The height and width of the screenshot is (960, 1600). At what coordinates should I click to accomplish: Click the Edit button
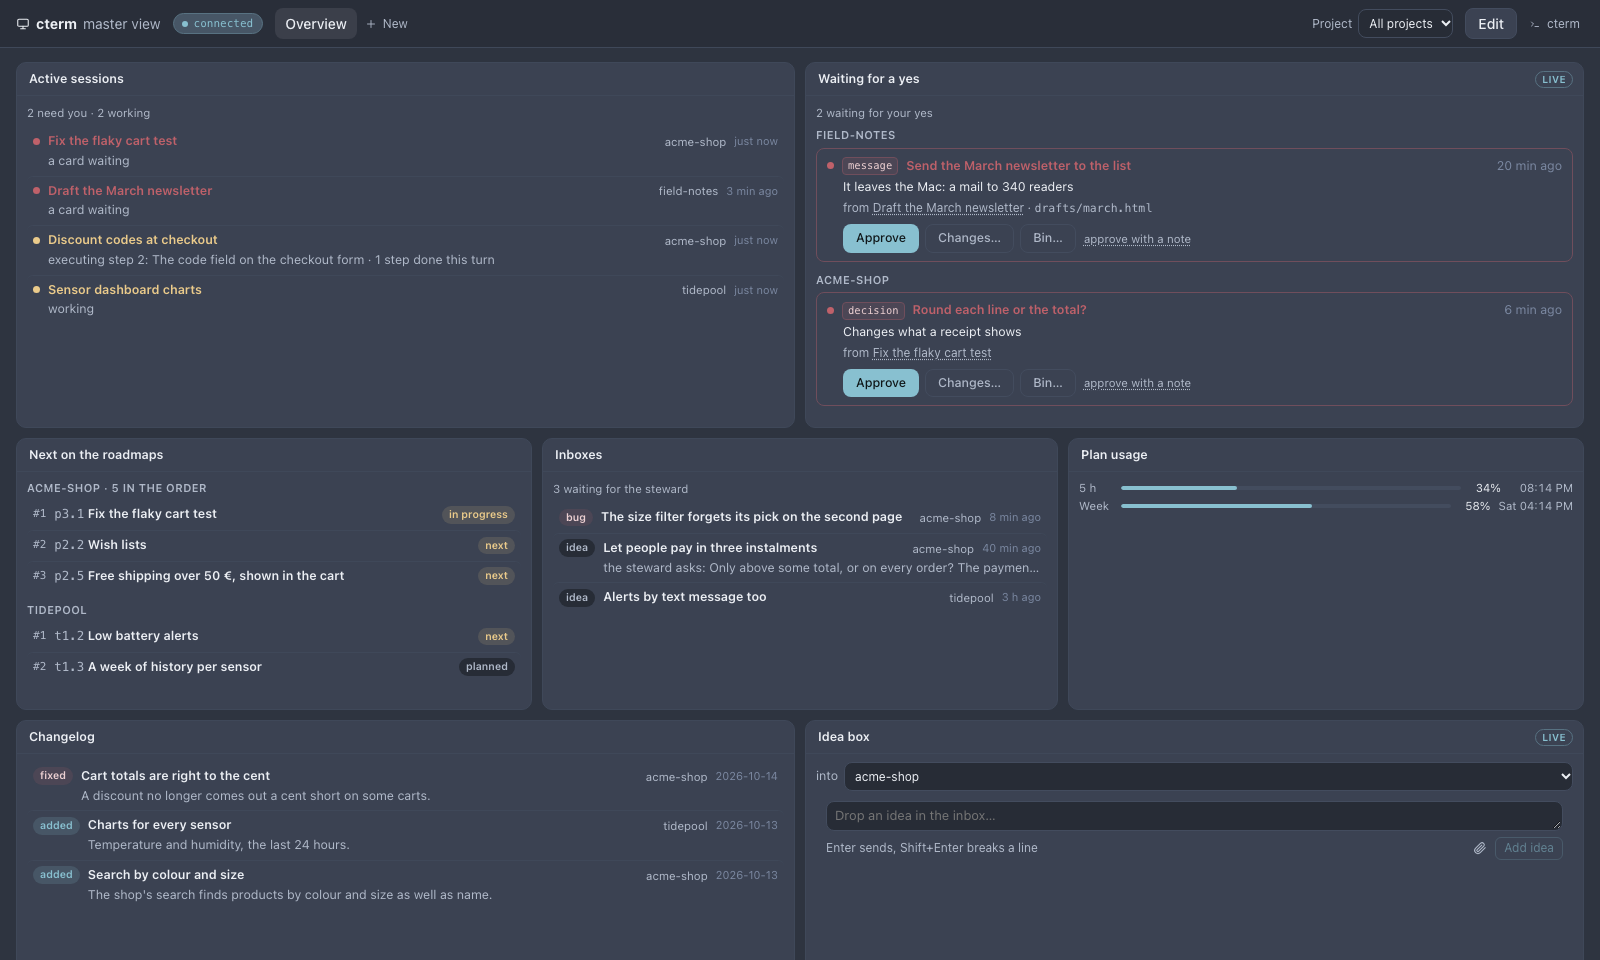[x=1490, y=24]
